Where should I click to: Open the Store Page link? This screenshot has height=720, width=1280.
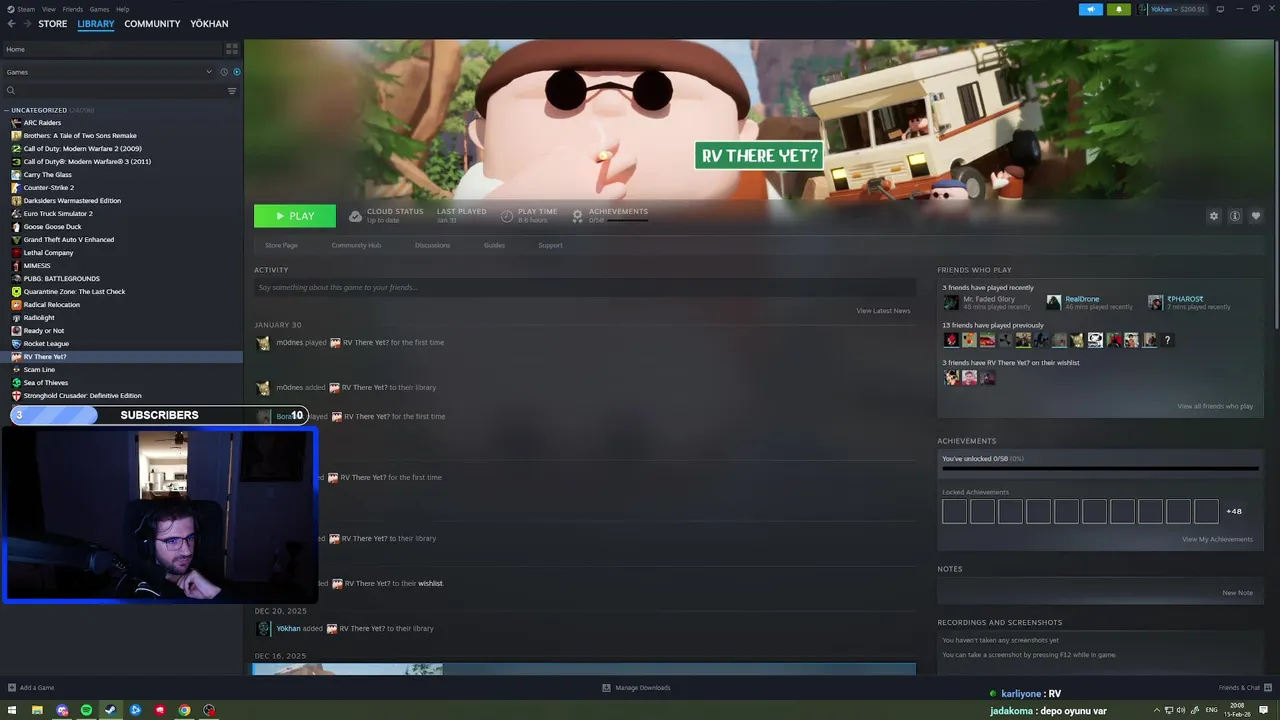click(x=281, y=245)
